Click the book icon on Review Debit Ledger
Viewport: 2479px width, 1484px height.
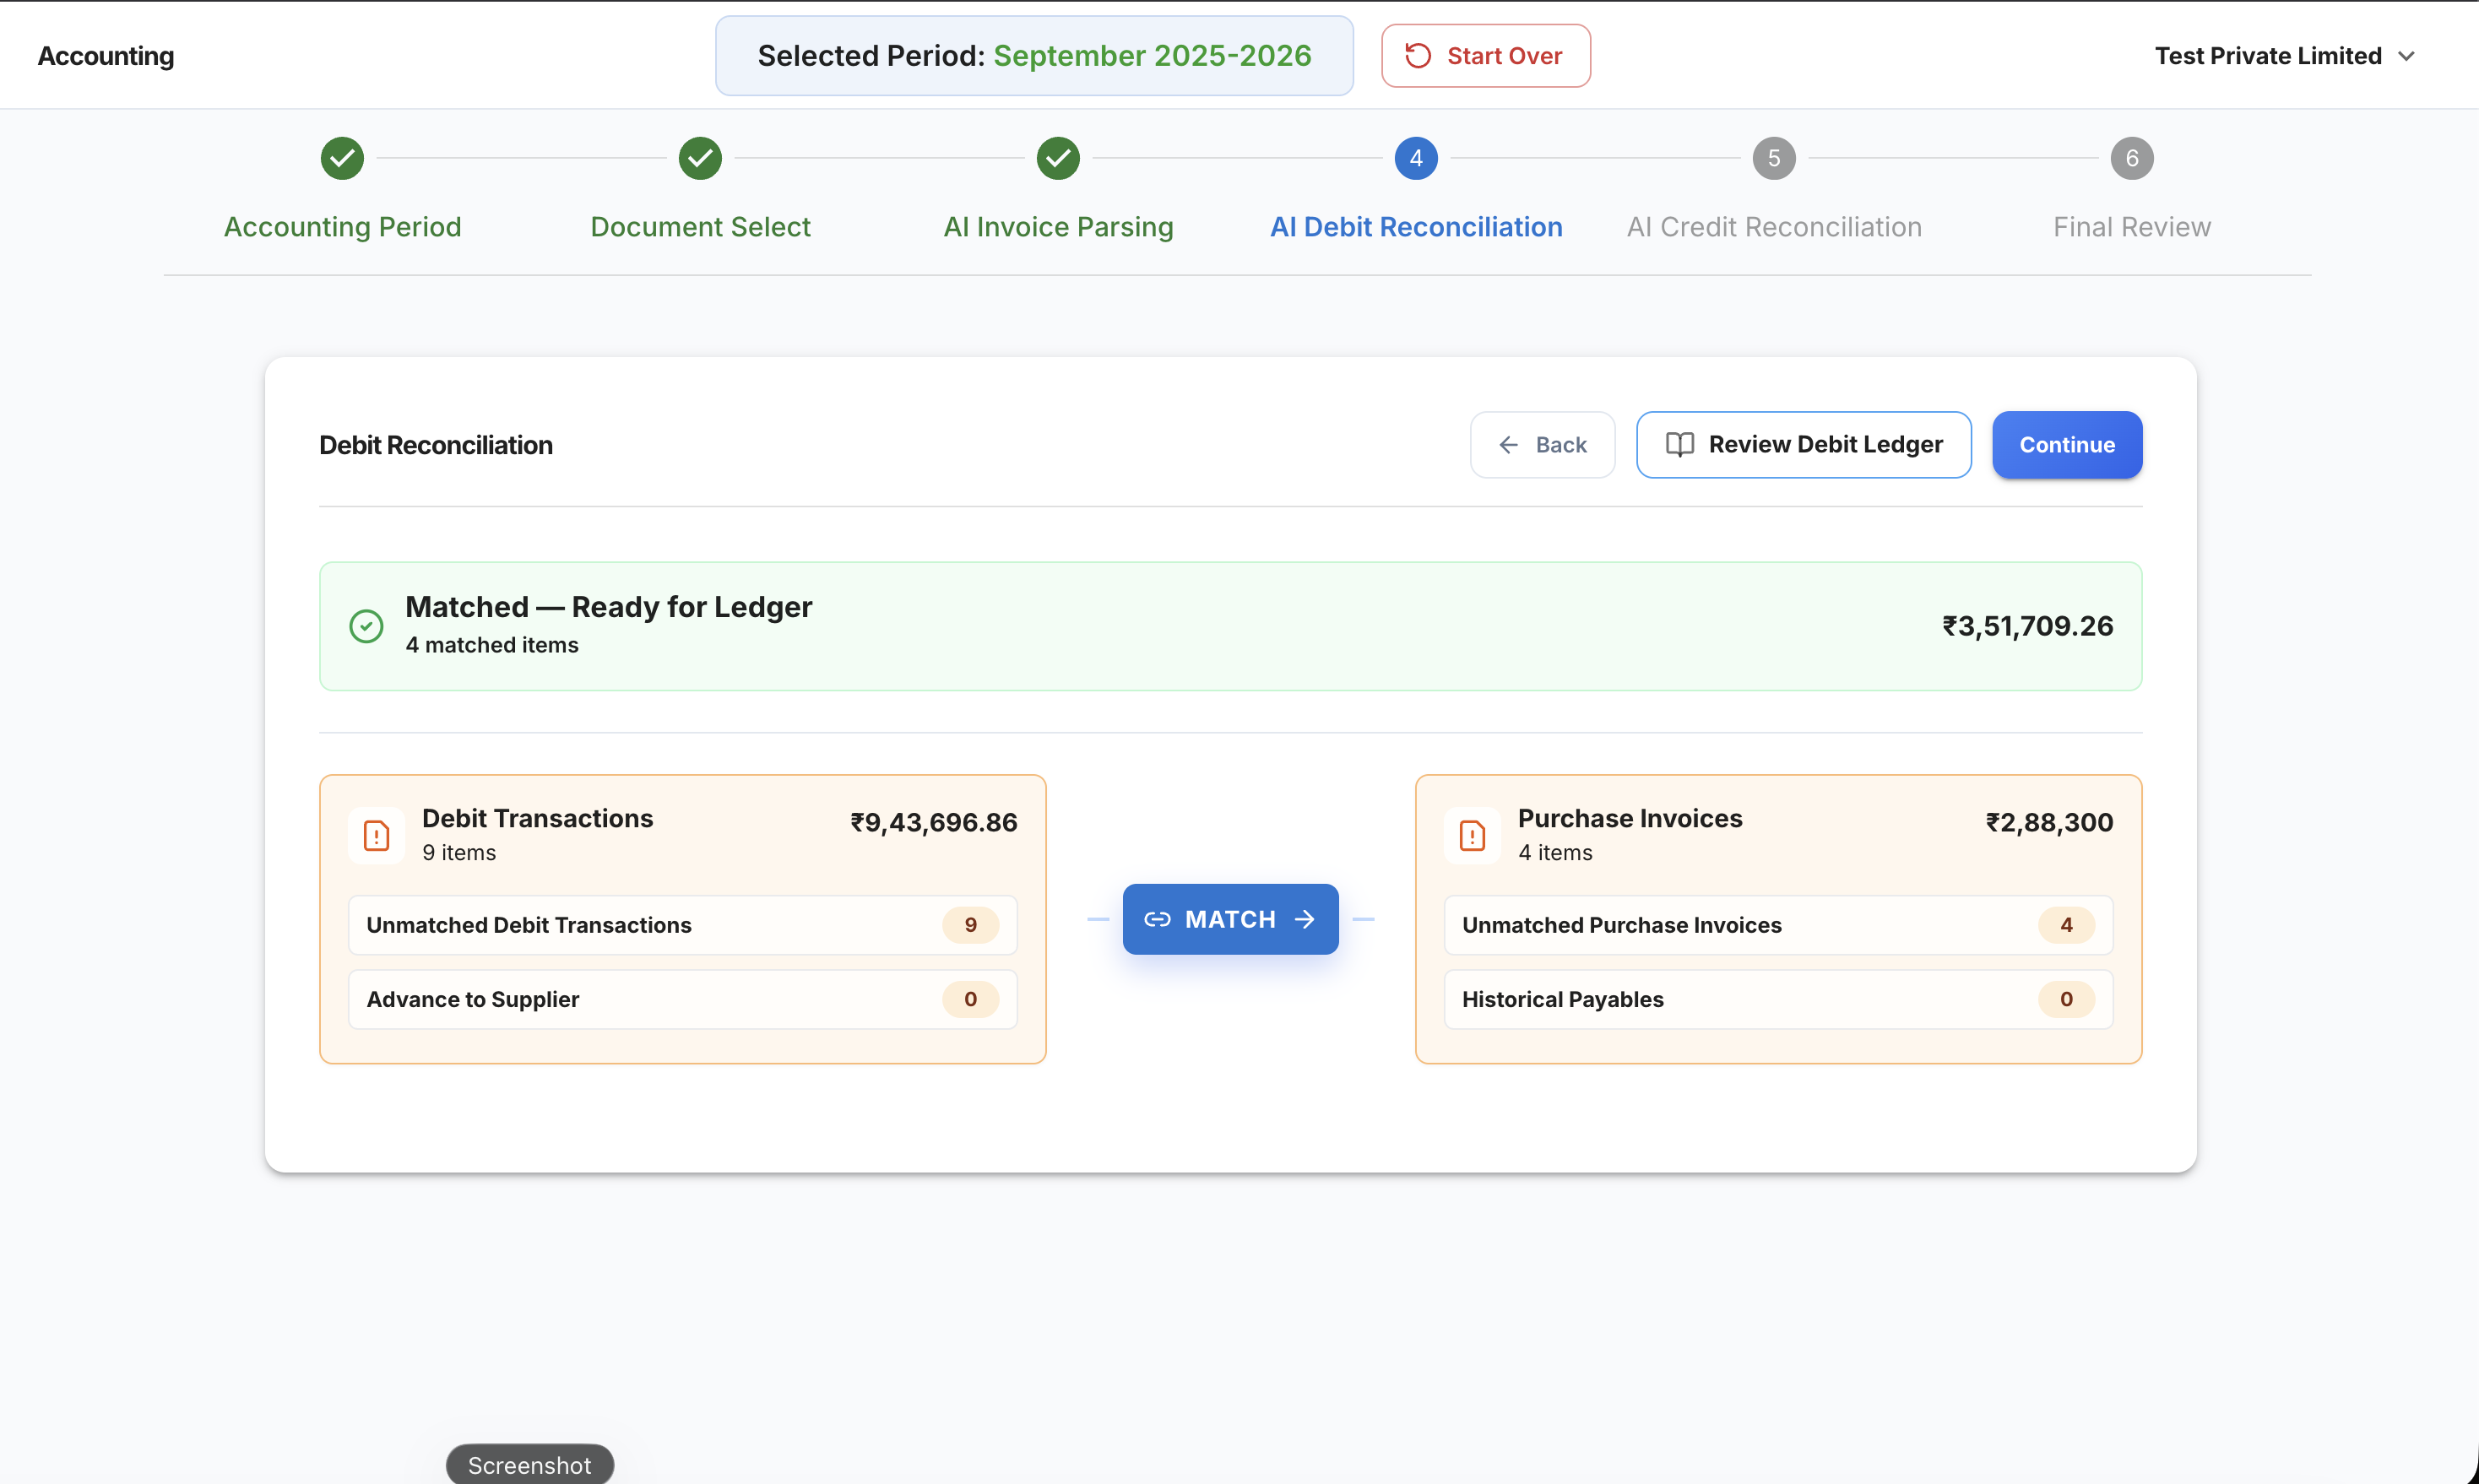tap(1680, 445)
